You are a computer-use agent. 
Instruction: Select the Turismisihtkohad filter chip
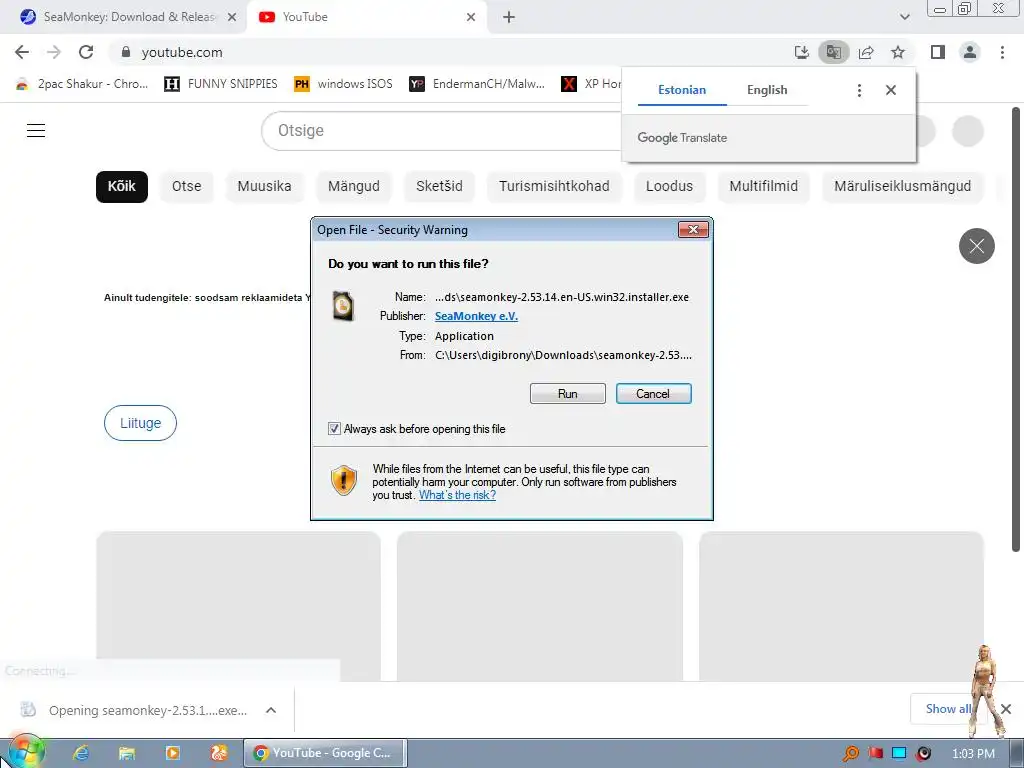click(554, 186)
